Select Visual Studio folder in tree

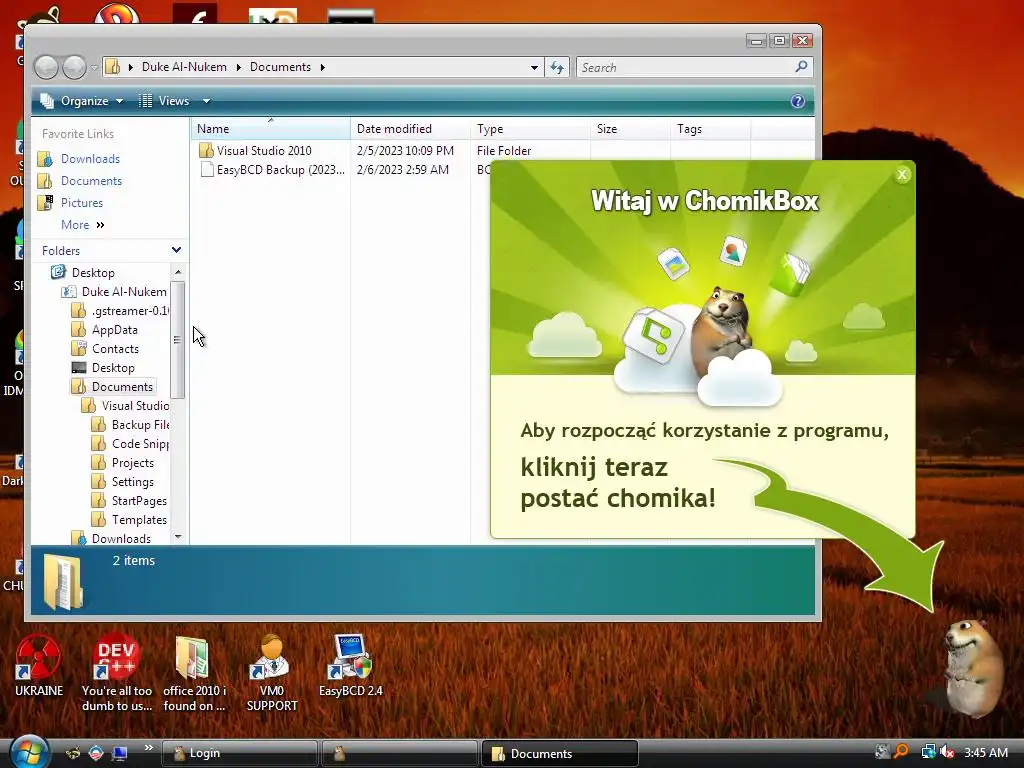(x=125, y=406)
